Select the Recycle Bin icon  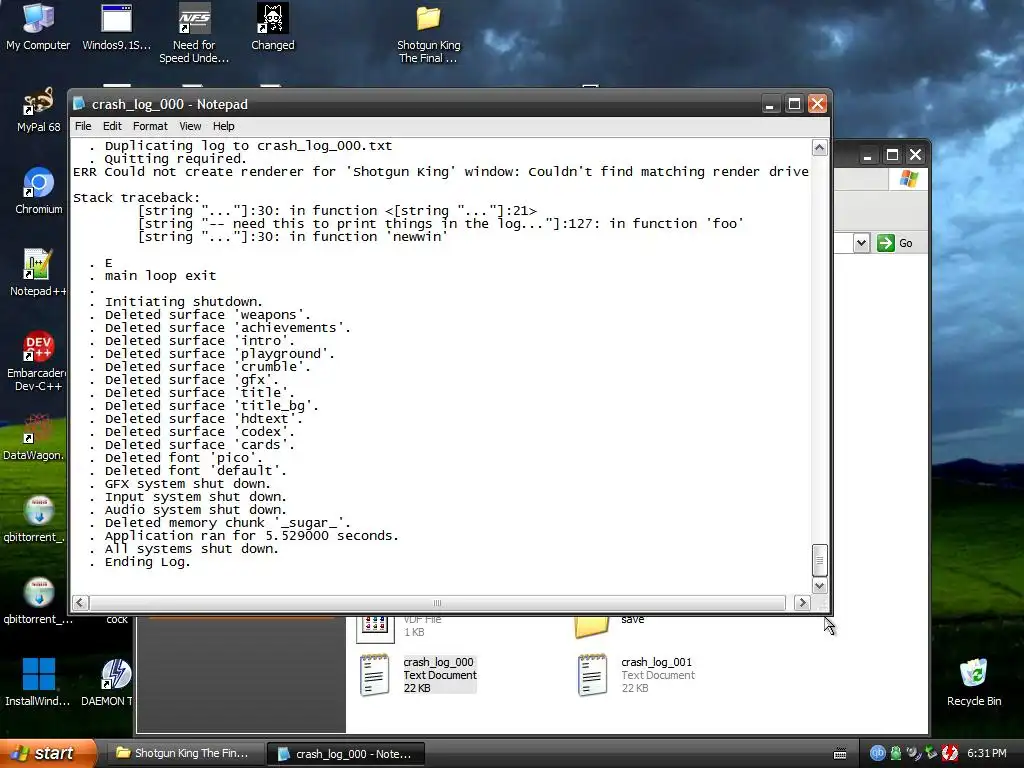pyautogui.click(x=974, y=683)
